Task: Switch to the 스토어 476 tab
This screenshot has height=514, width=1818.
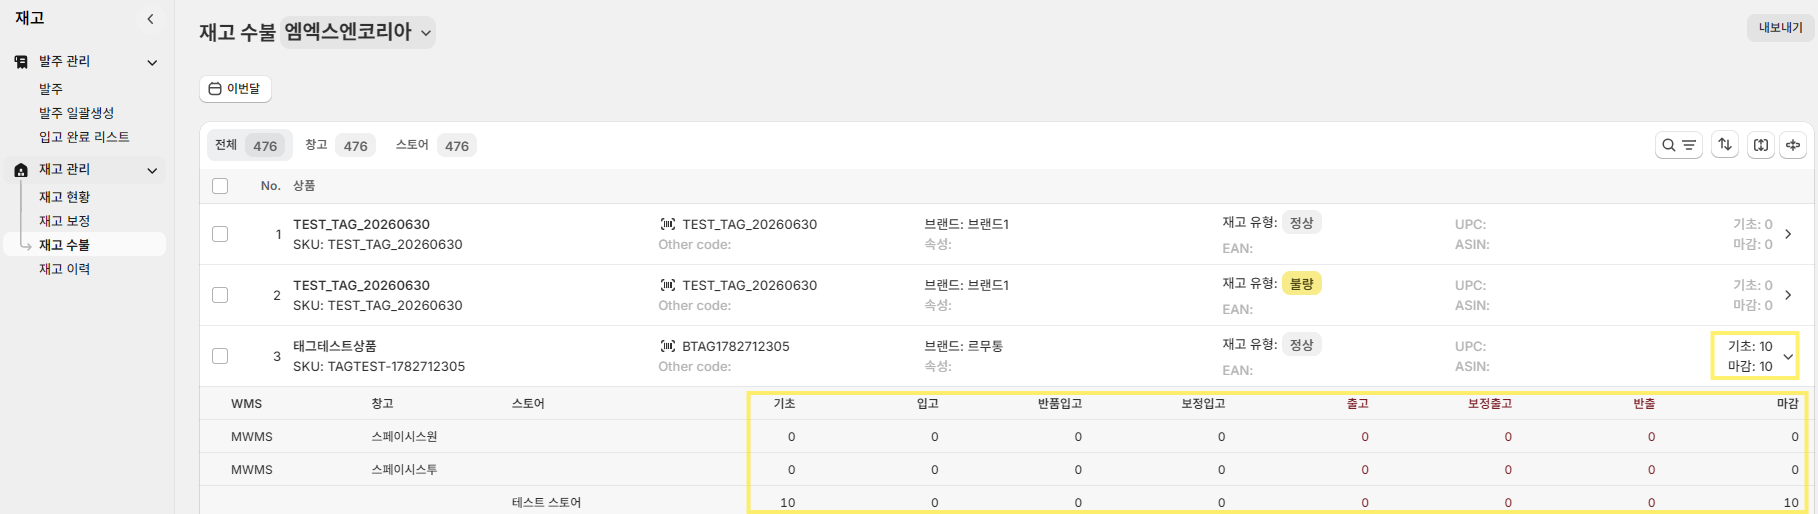Action: 434,145
